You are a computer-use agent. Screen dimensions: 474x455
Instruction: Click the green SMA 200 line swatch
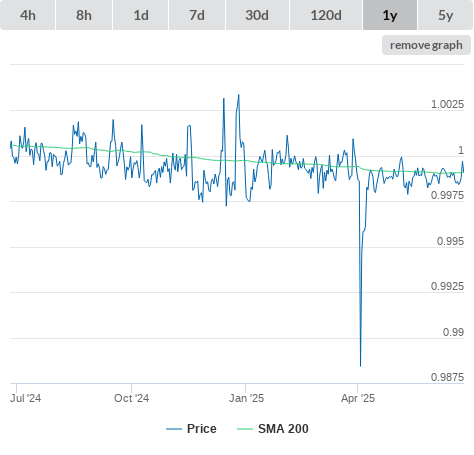click(245, 429)
